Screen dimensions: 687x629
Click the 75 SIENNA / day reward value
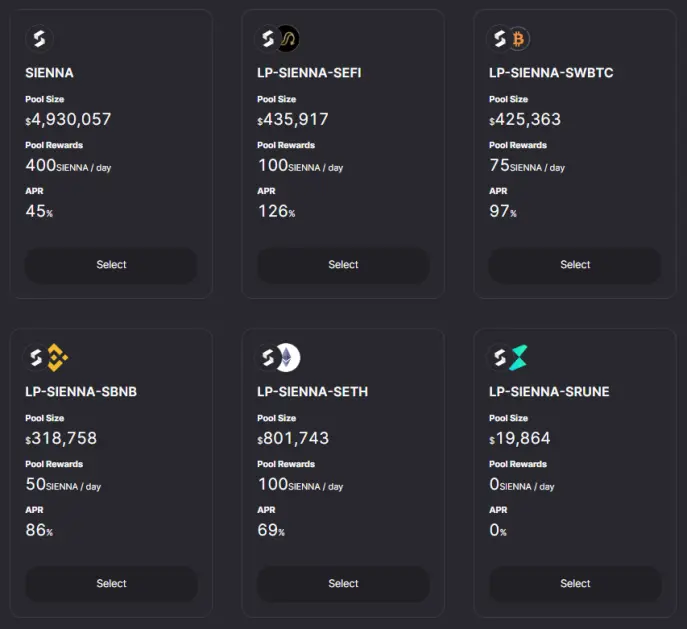click(527, 166)
